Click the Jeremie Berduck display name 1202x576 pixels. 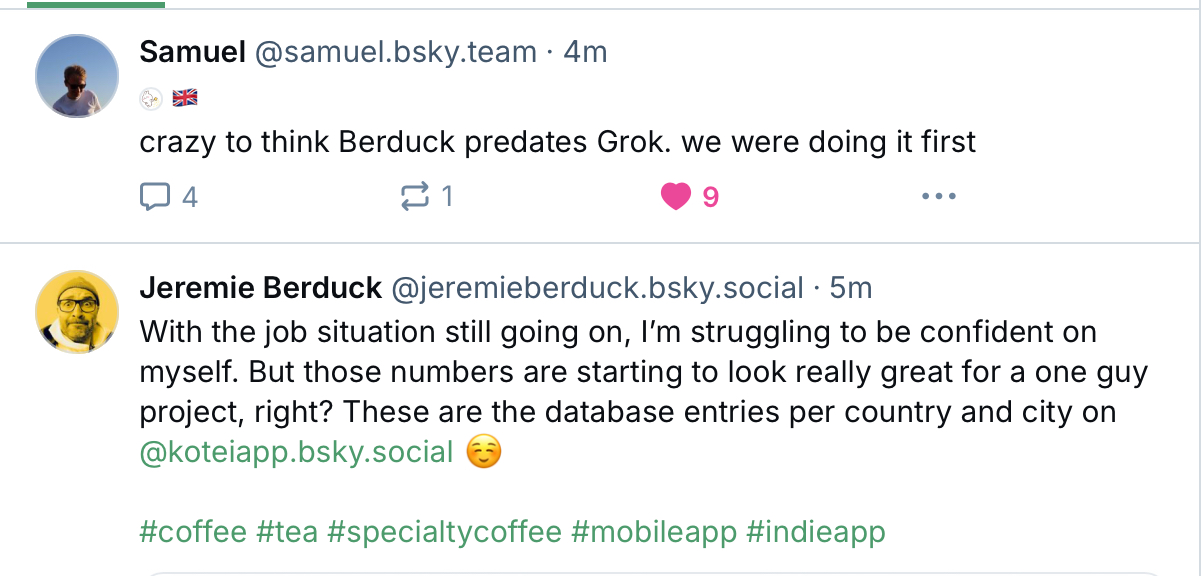click(x=260, y=288)
